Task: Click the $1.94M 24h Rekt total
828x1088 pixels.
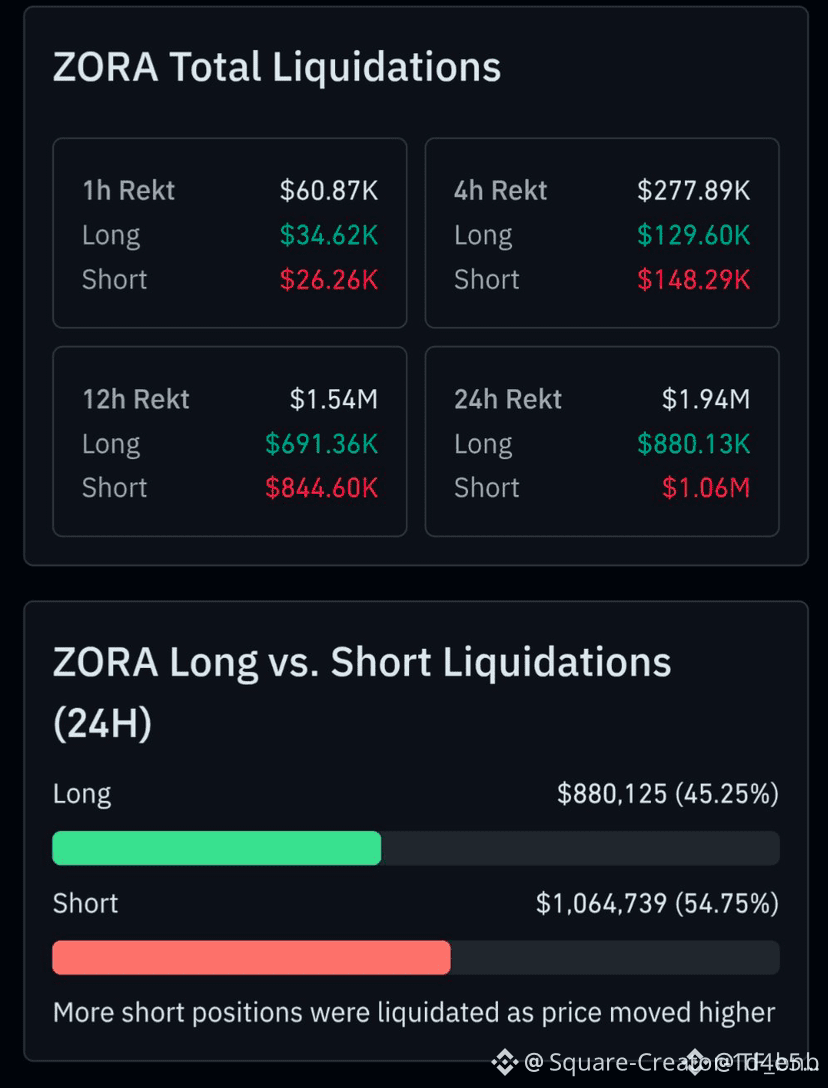Action: point(706,399)
